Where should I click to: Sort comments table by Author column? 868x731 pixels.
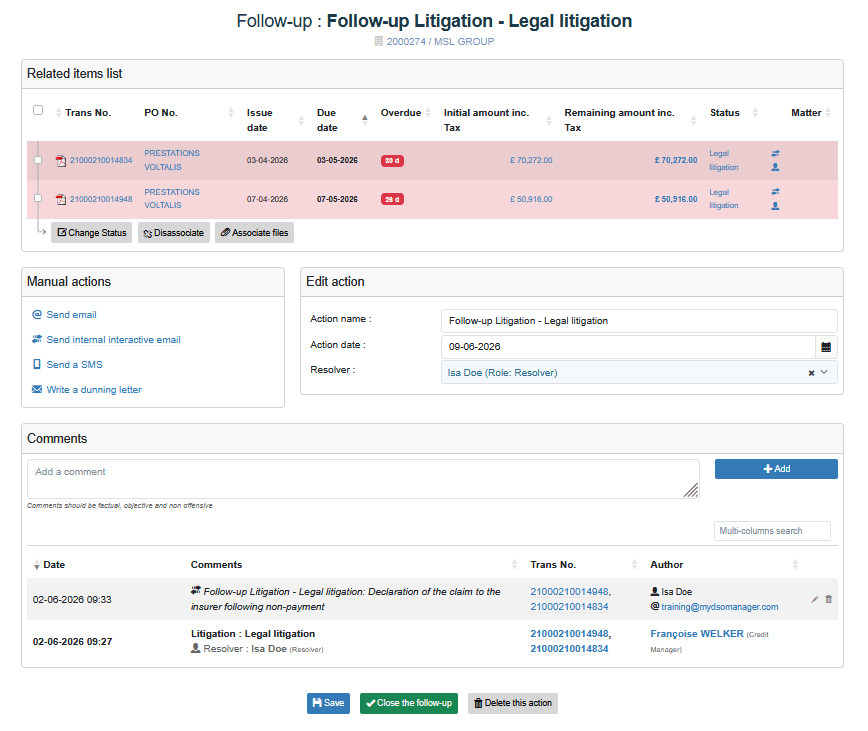pos(795,565)
